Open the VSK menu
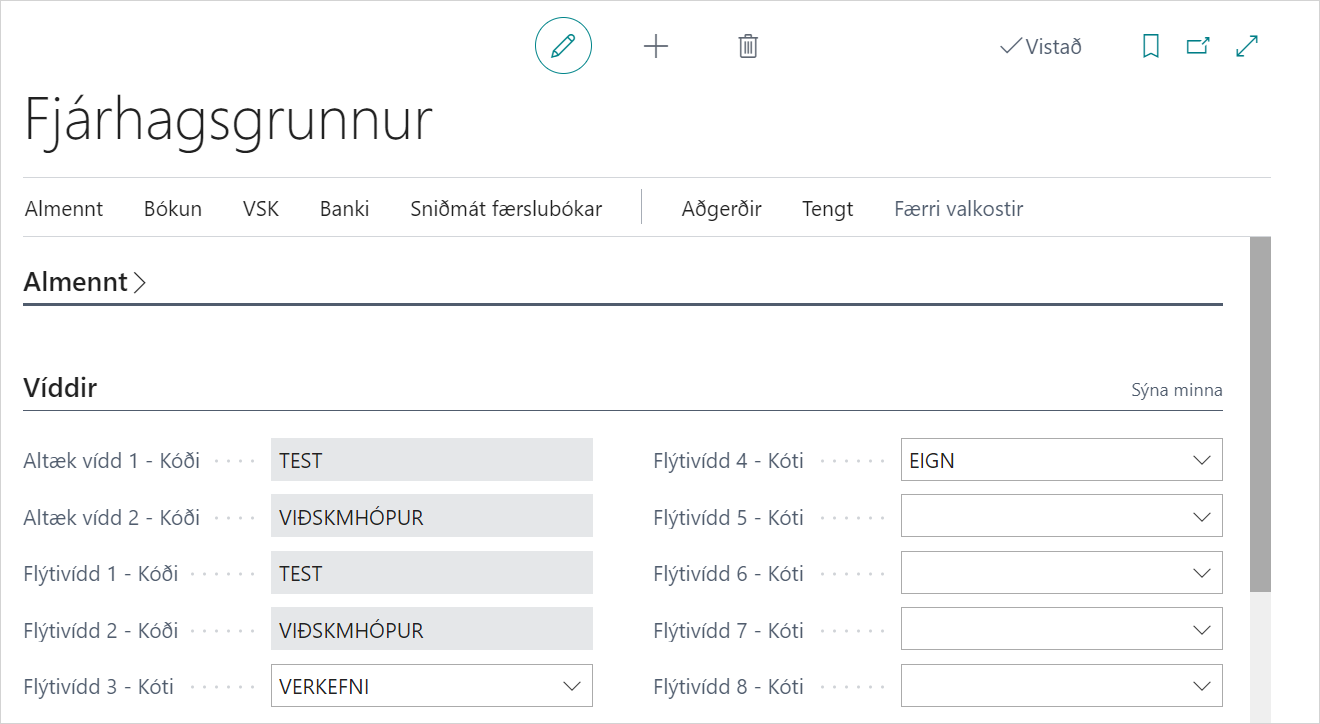 coord(261,209)
